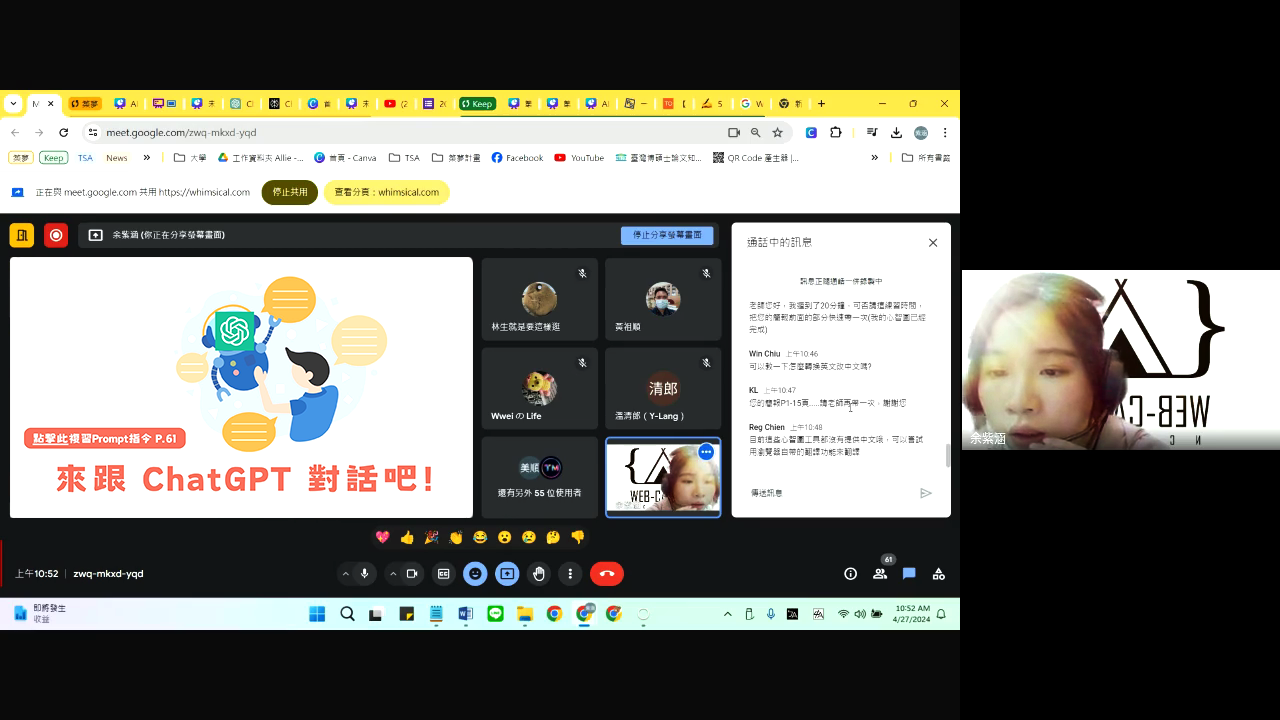Viewport: 1280px width, 720px height.
Task: Open the in-call chat panel icon
Action: [908, 573]
